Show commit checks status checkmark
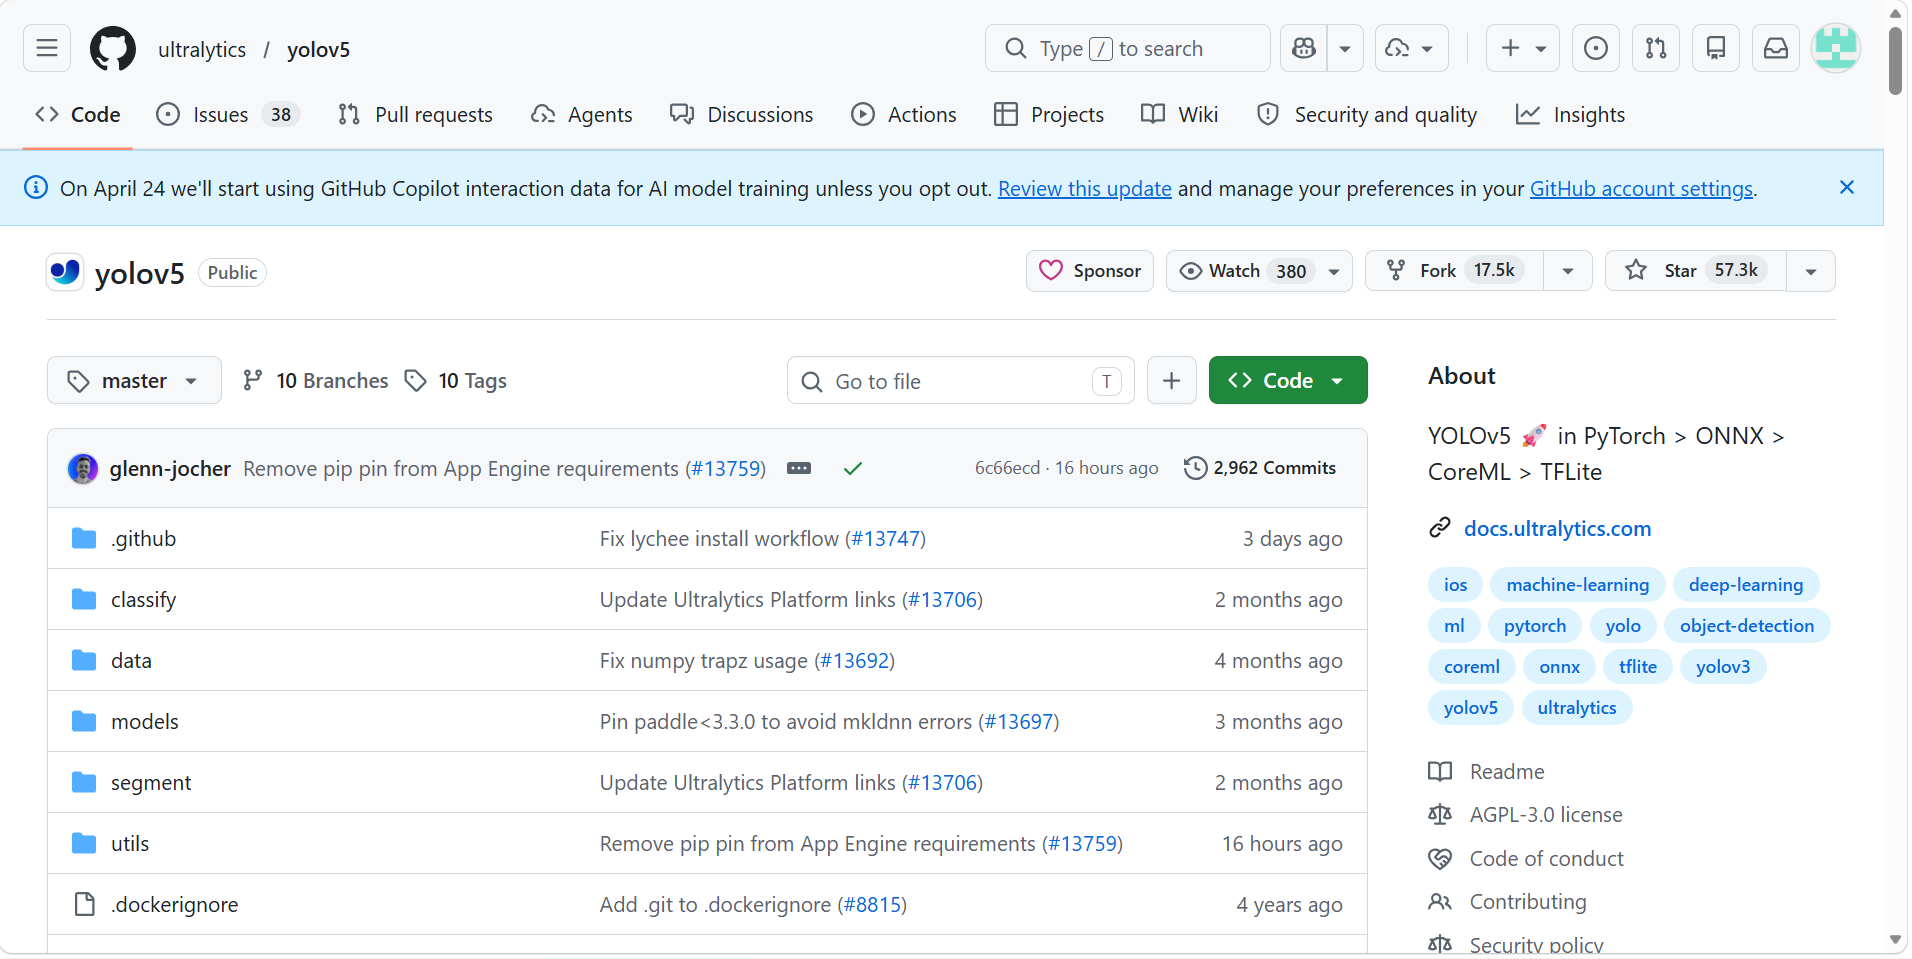1912x959 pixels. 853,468
